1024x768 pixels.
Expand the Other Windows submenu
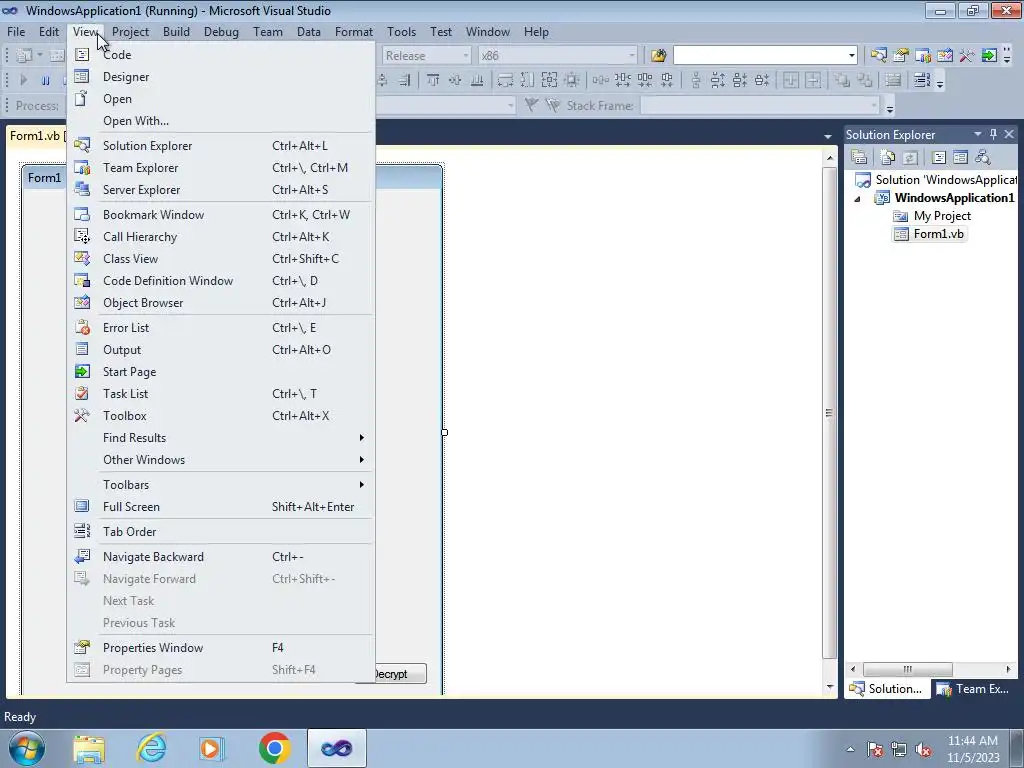coord(221,460)
